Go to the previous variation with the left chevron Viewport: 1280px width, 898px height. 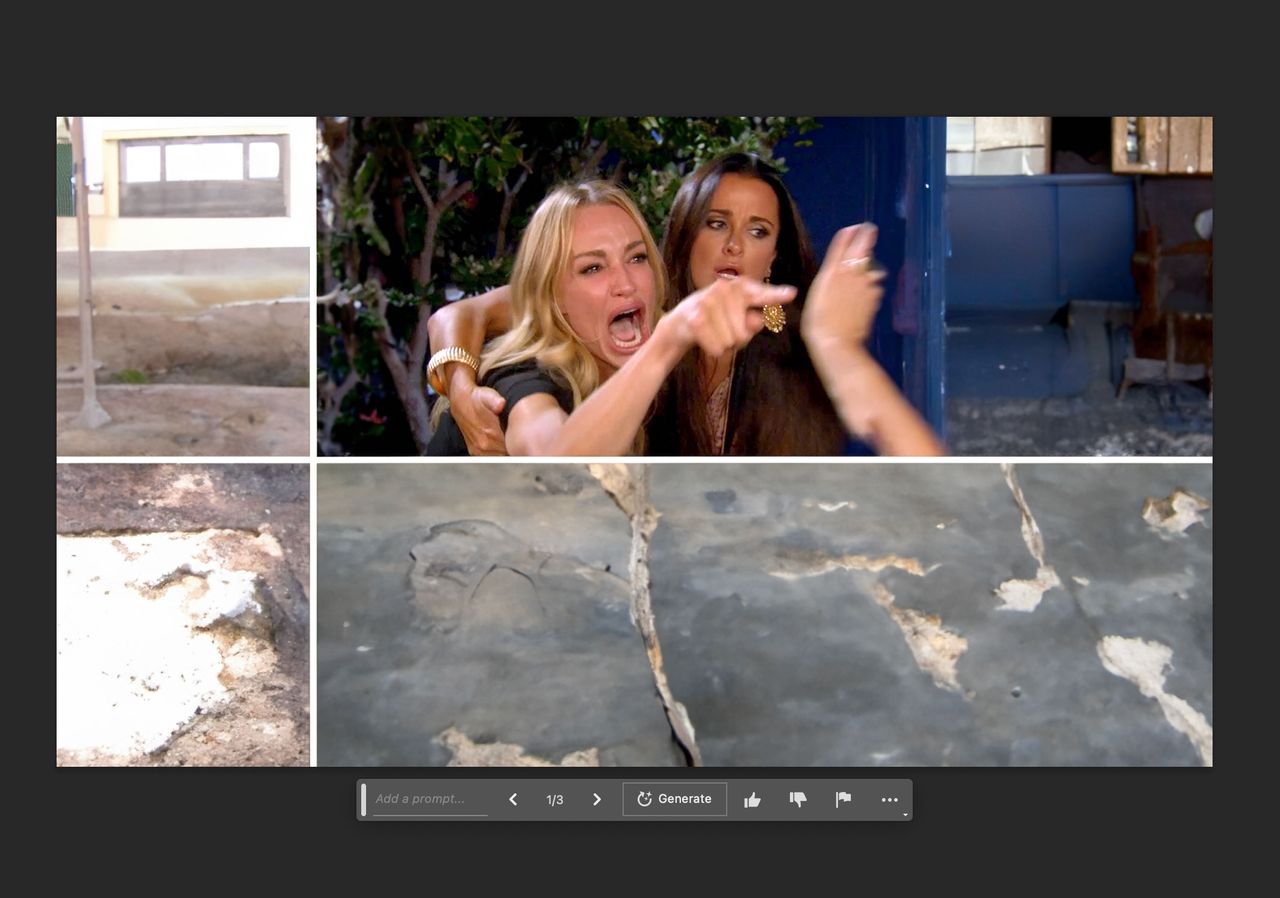point(513,799)
